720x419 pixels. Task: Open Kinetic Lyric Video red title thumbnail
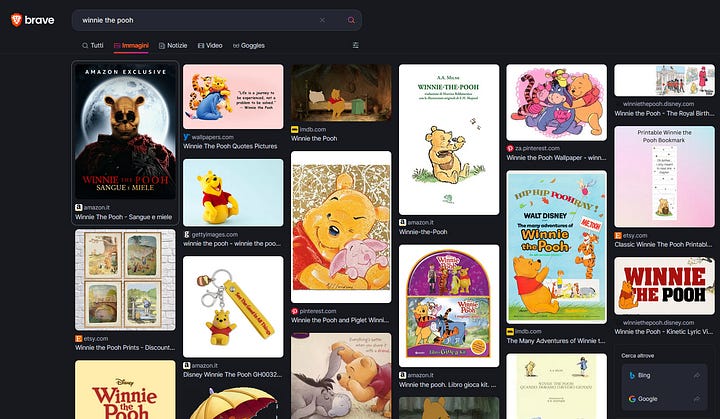[x=664, y=286]
